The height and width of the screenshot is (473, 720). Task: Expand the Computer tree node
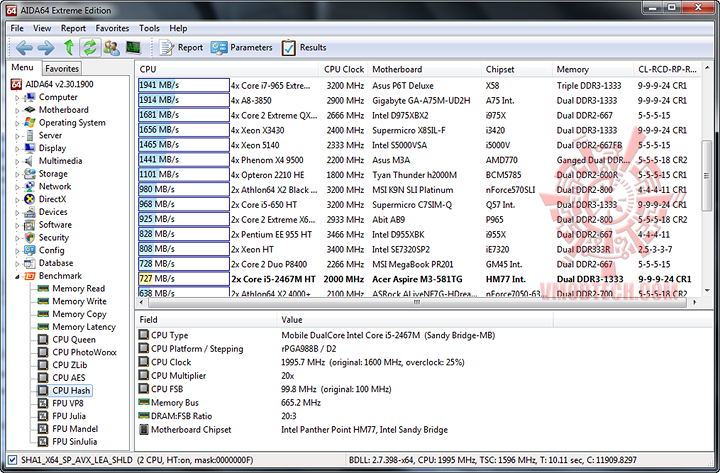(x=17, y=98)
